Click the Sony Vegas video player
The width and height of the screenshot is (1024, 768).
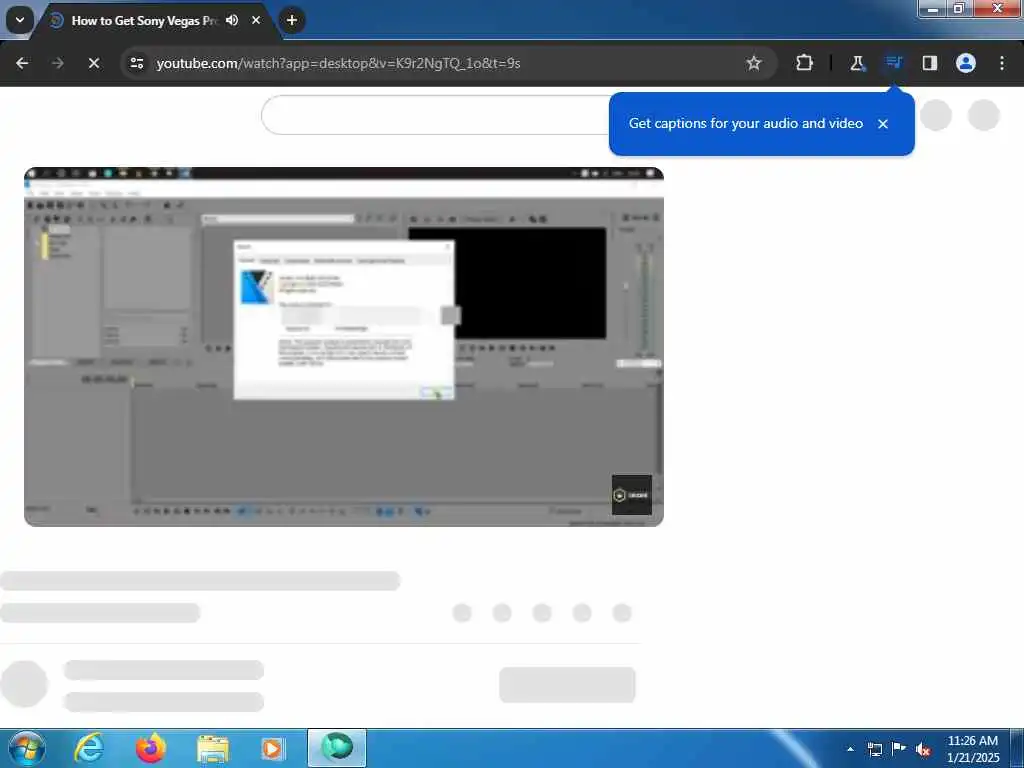click(344, 347)
